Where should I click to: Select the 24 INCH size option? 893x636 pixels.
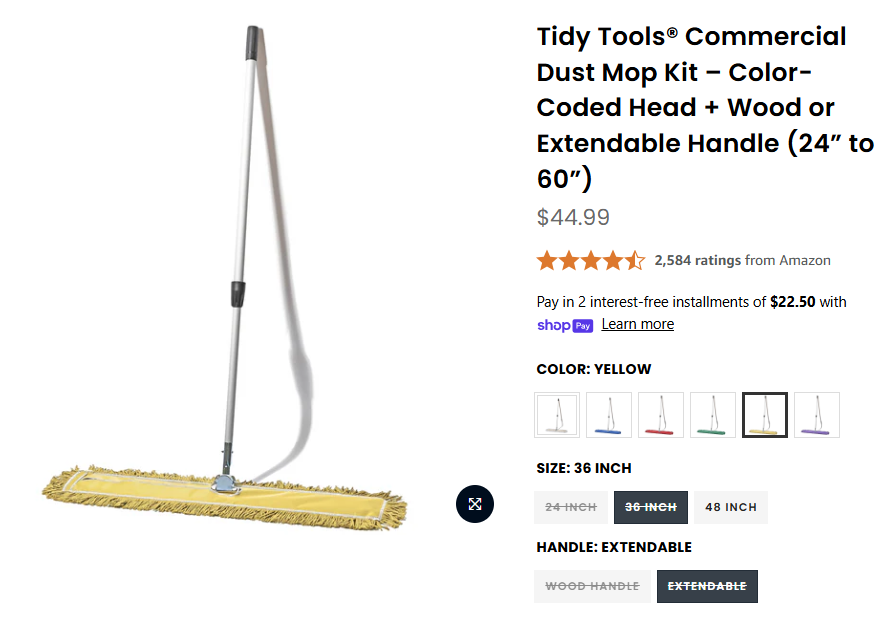point(570,507)
